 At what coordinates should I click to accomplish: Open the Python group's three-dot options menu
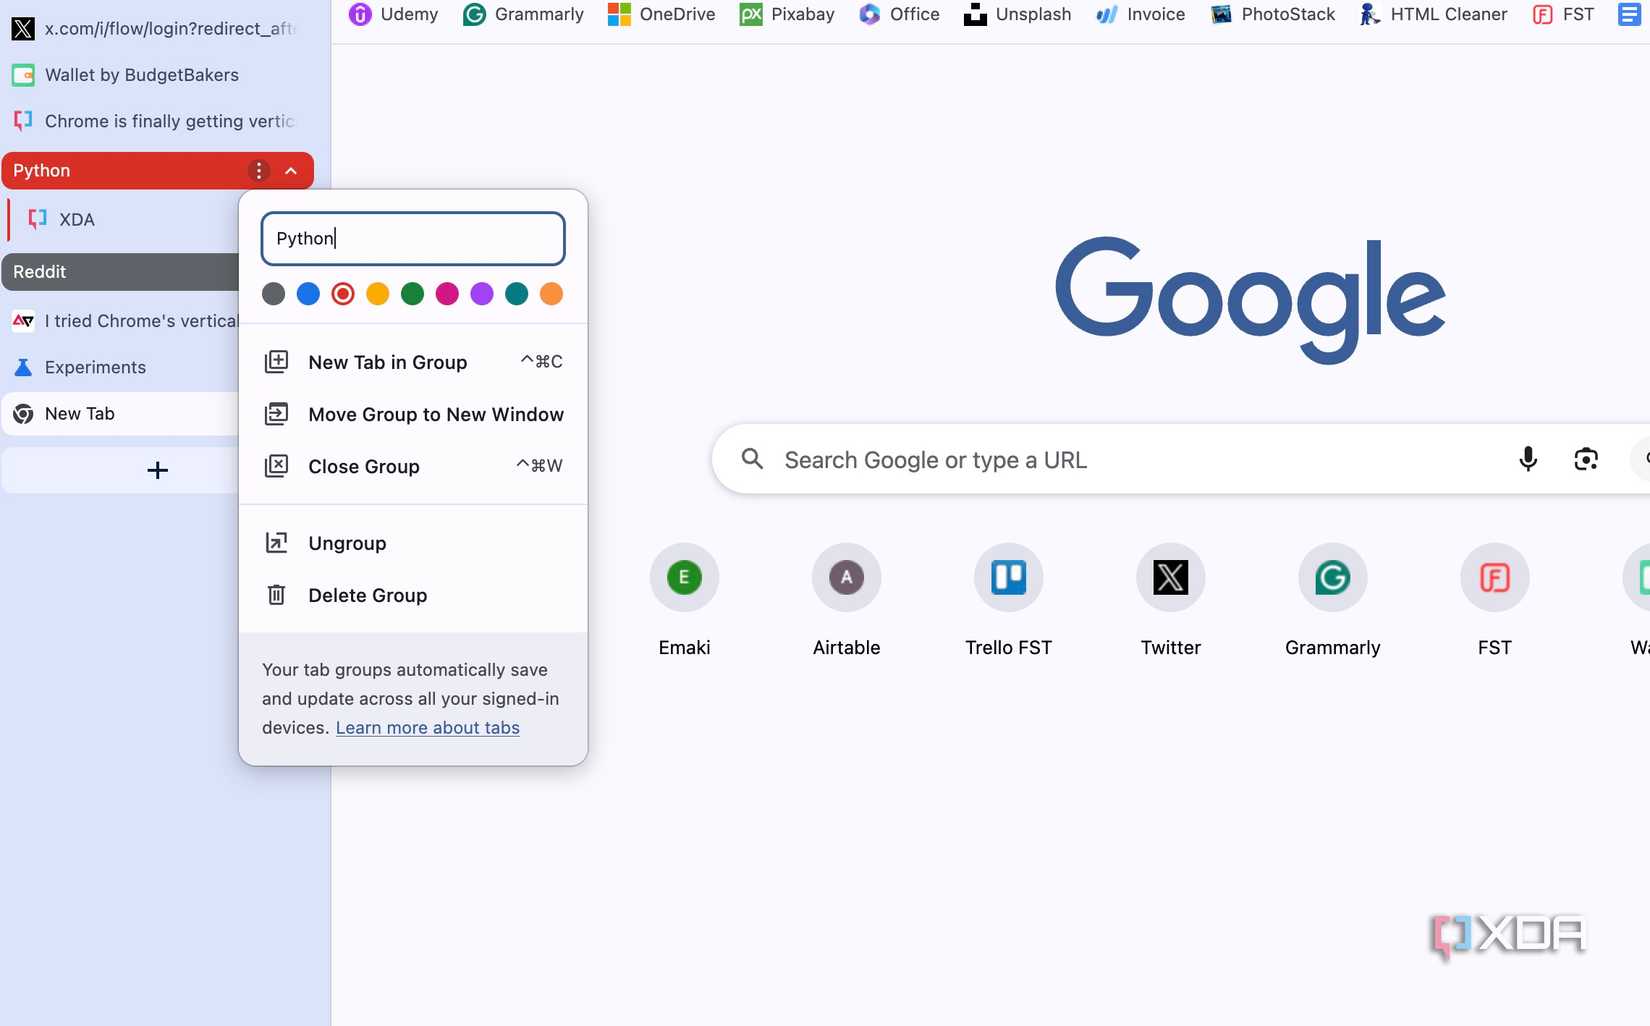pyautogui.click(x=258, y=170)
